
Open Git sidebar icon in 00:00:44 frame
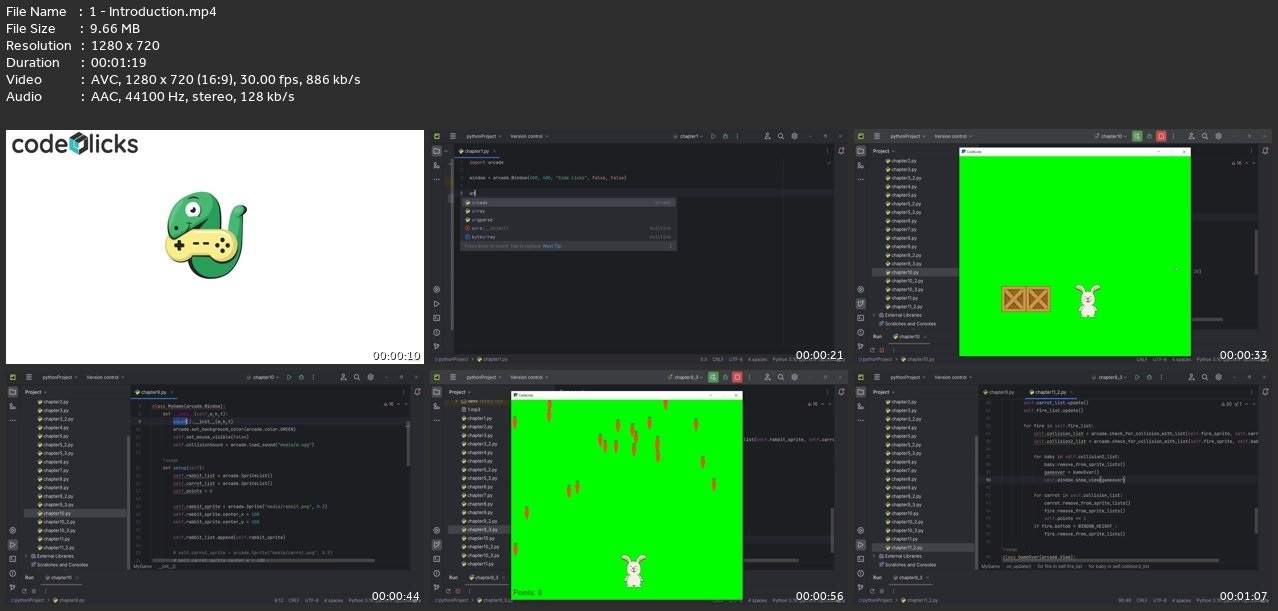[x=12, y=587]
